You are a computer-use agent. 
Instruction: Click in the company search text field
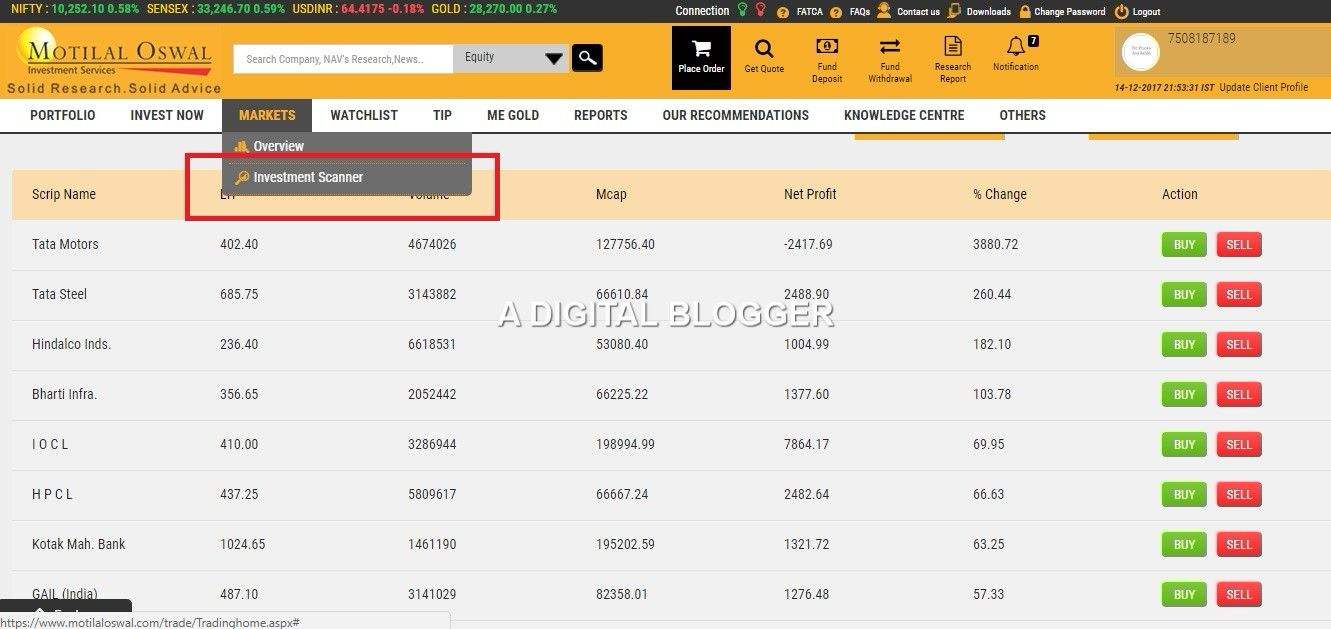[342, 59]
